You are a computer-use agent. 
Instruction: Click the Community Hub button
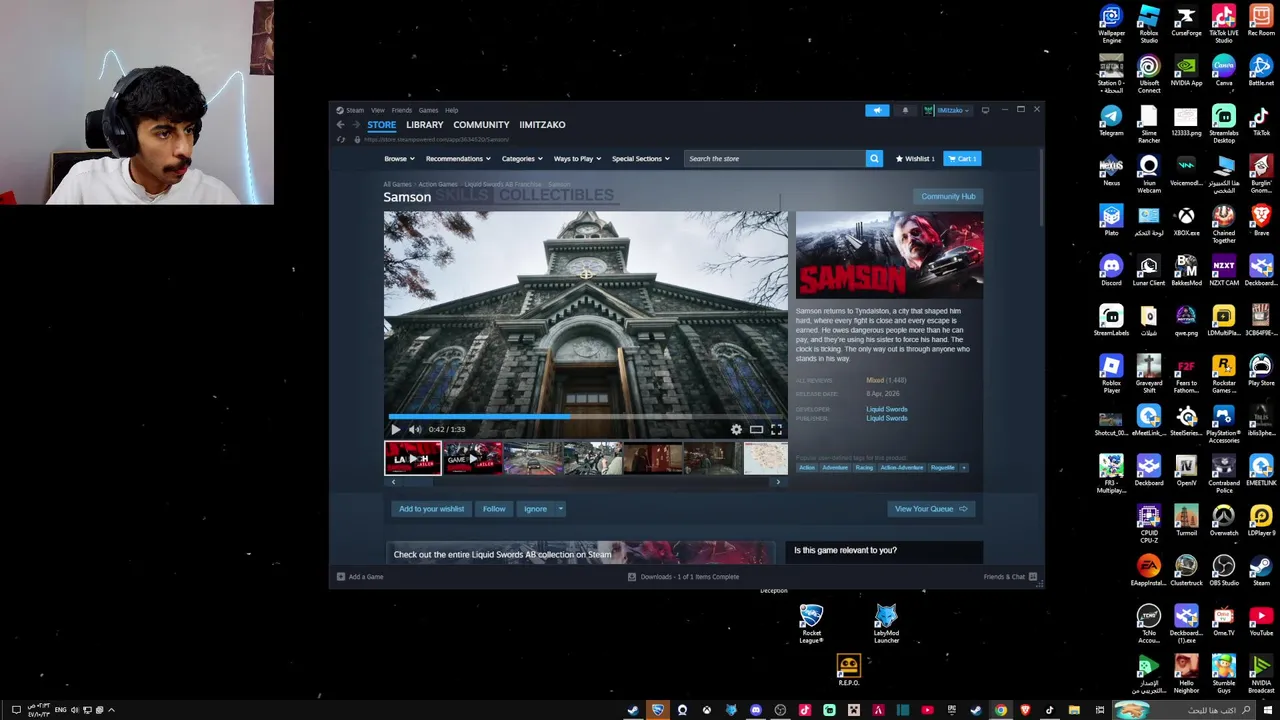[x=948, y=196]
